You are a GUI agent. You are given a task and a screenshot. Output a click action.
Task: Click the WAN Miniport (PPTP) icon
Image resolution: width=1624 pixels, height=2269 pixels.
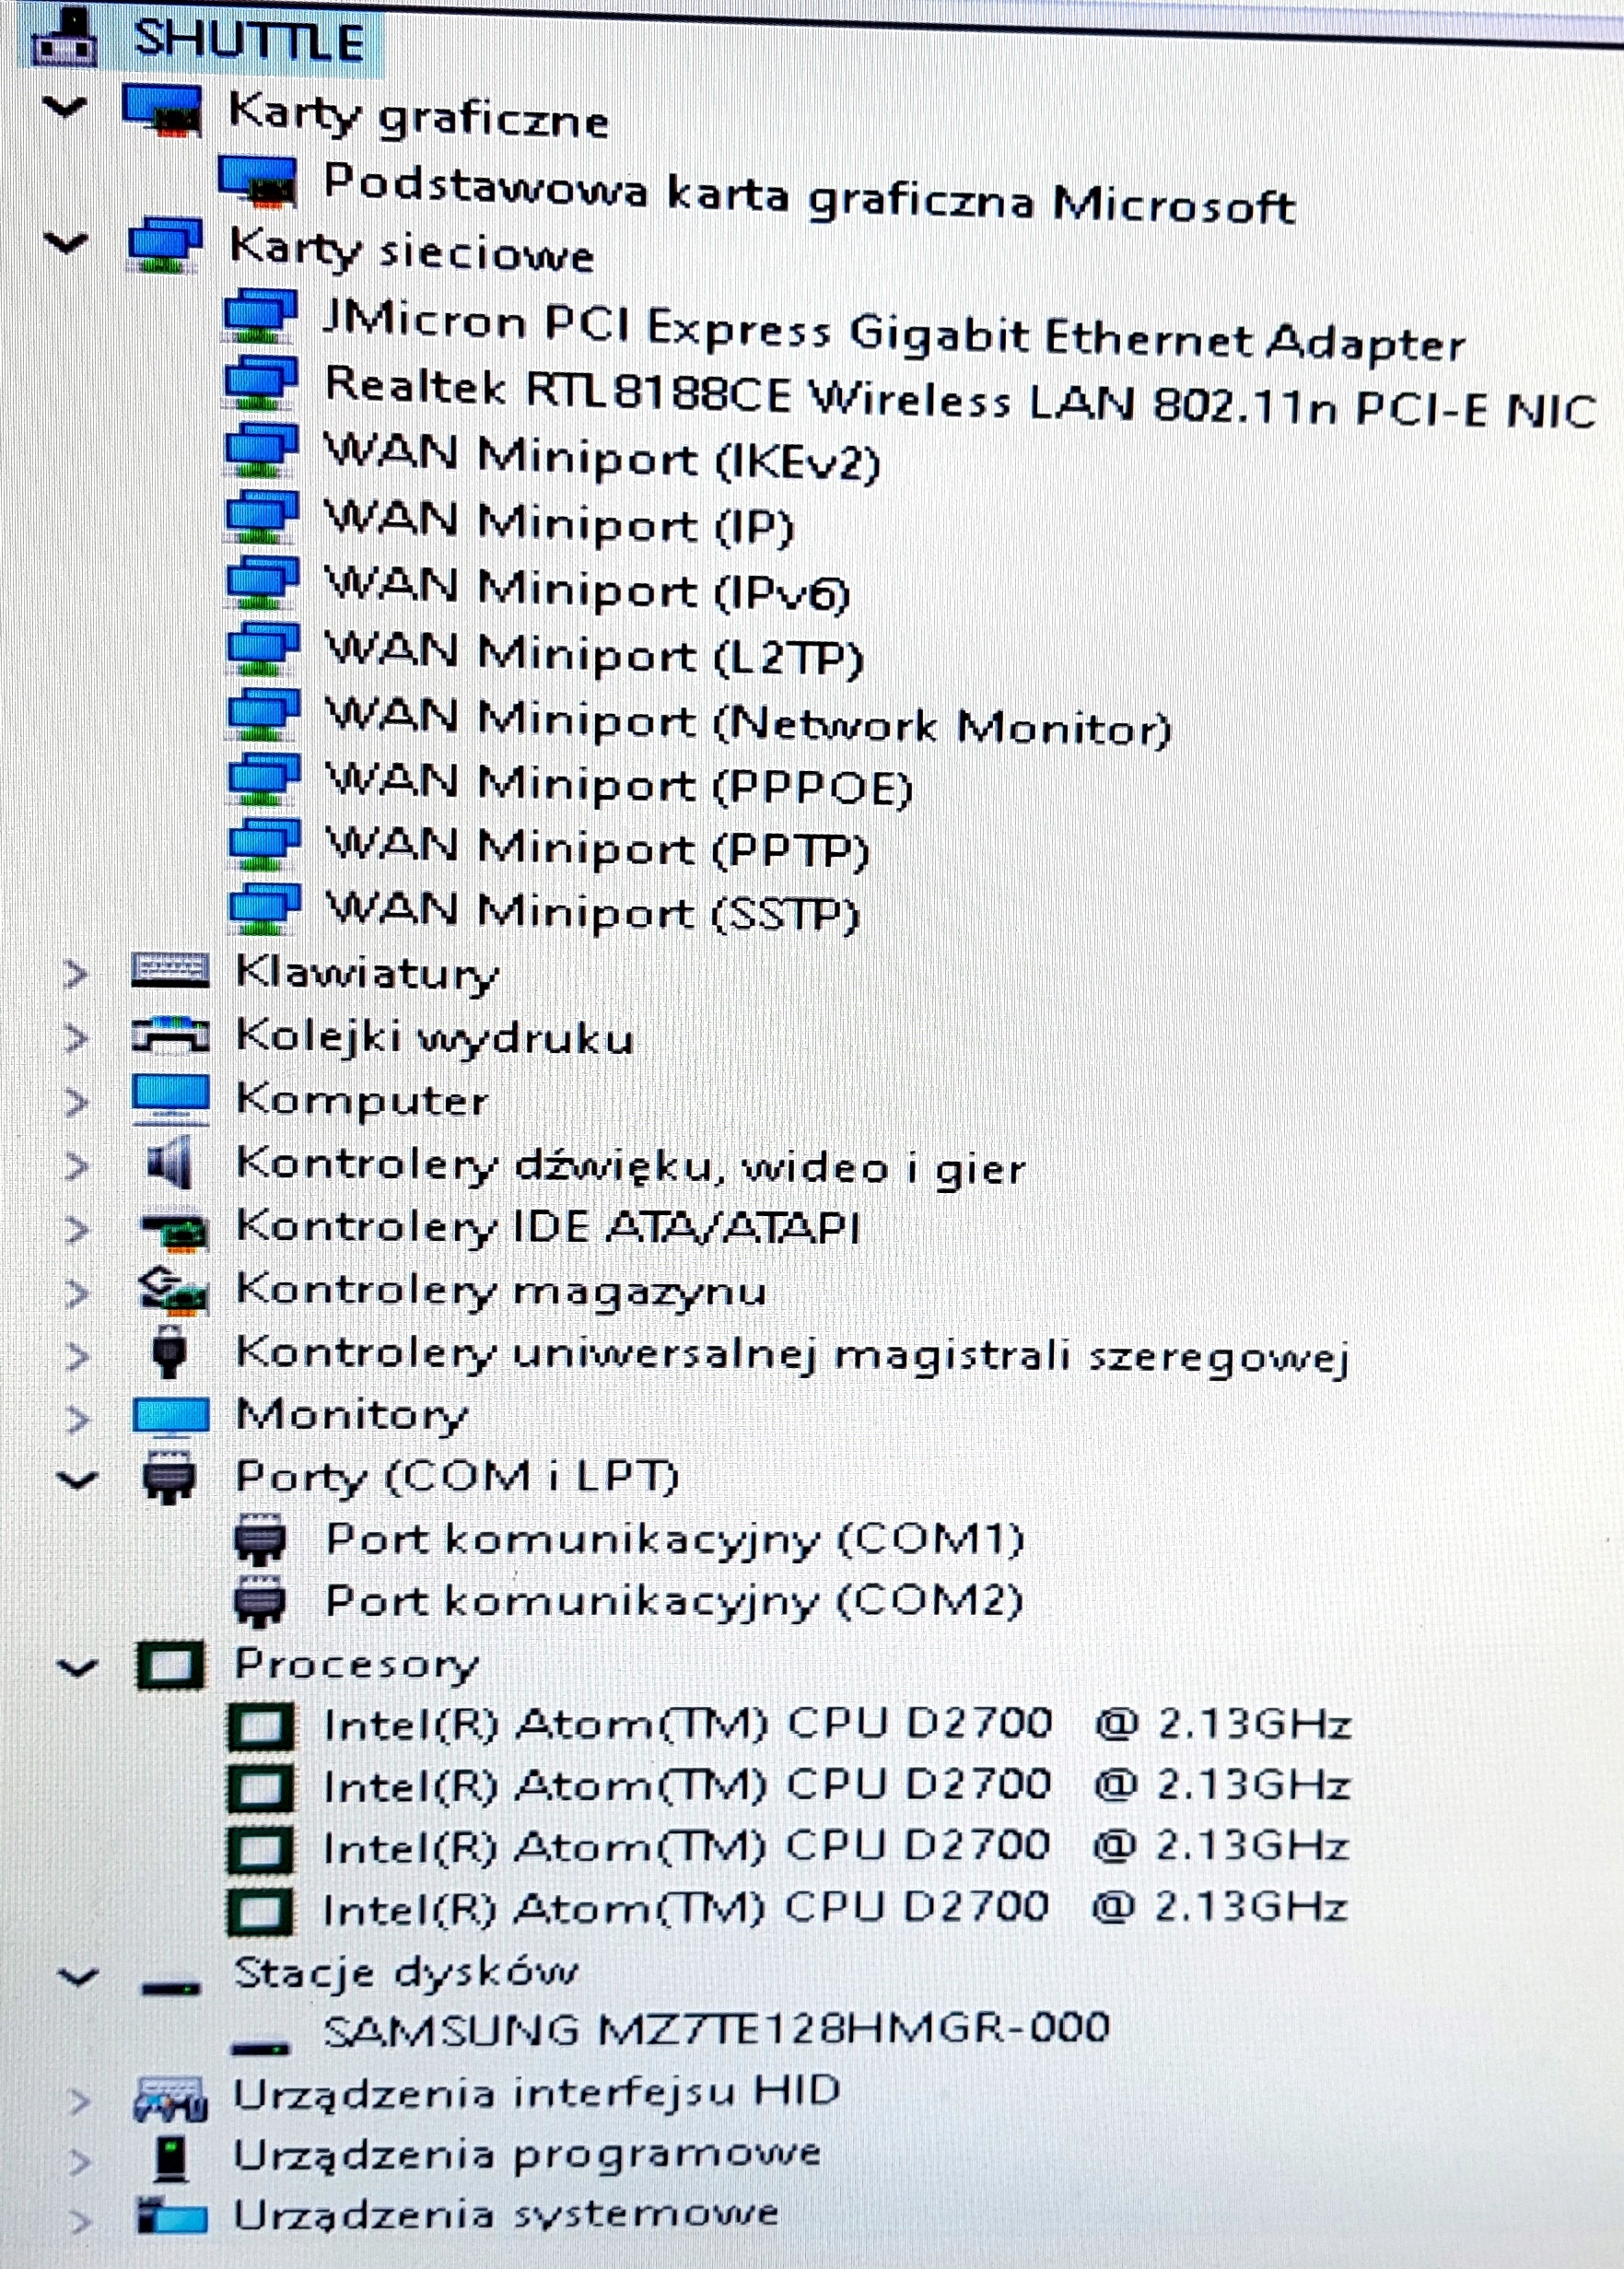point(263,844)
